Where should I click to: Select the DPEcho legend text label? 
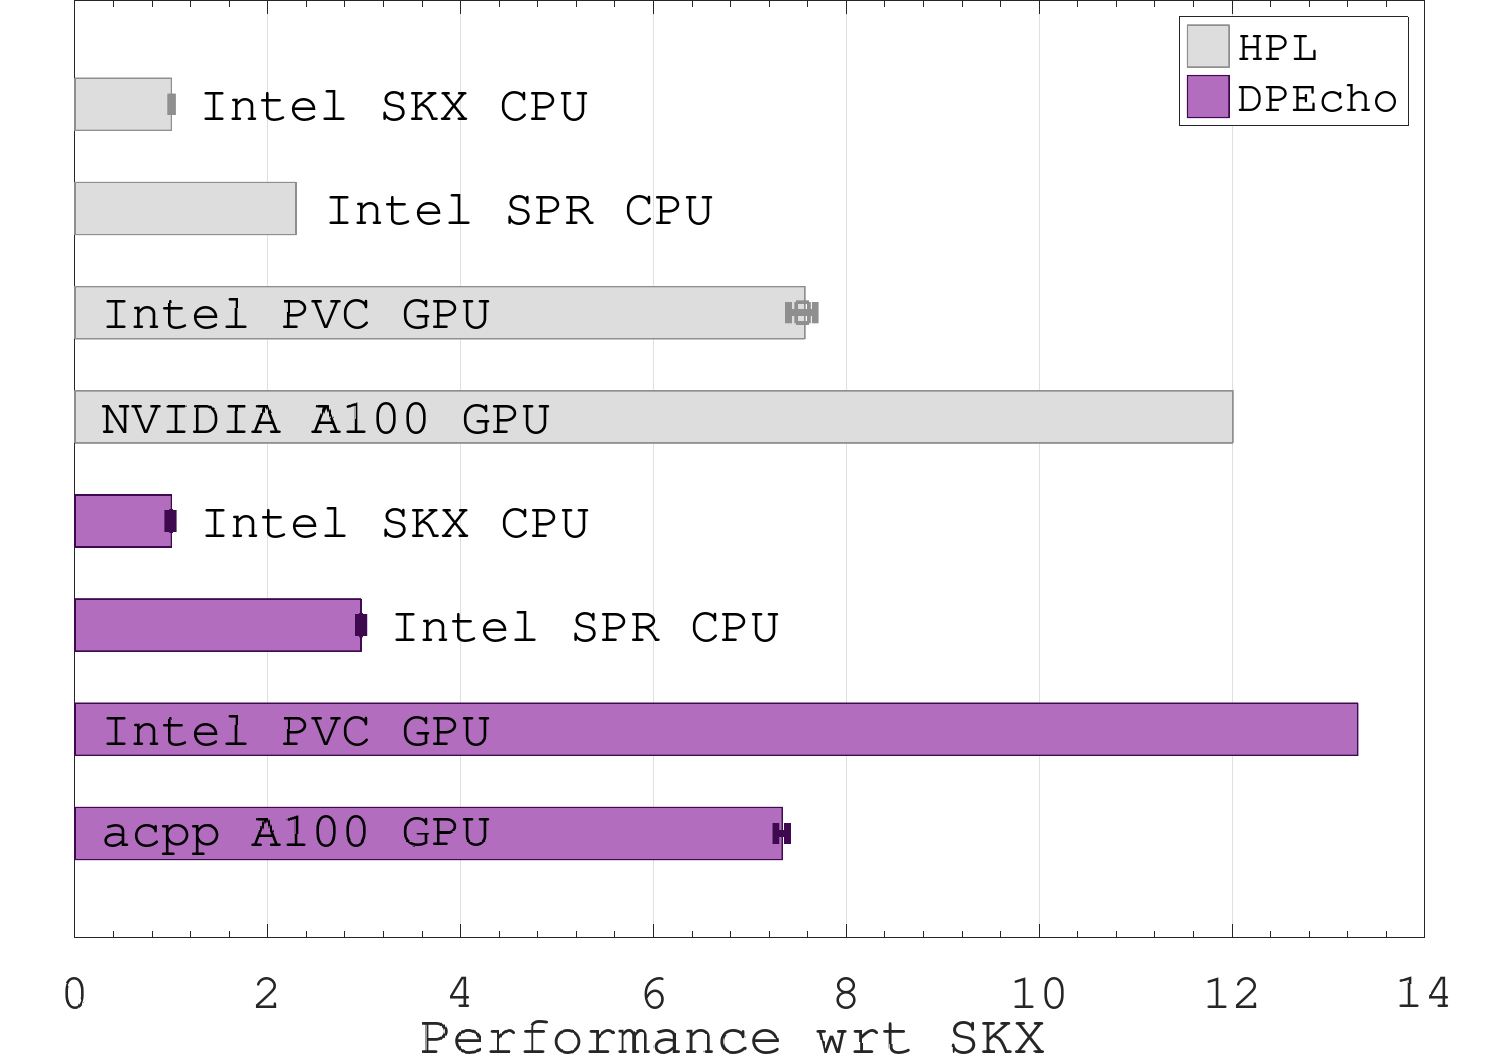coord(1317,99)
